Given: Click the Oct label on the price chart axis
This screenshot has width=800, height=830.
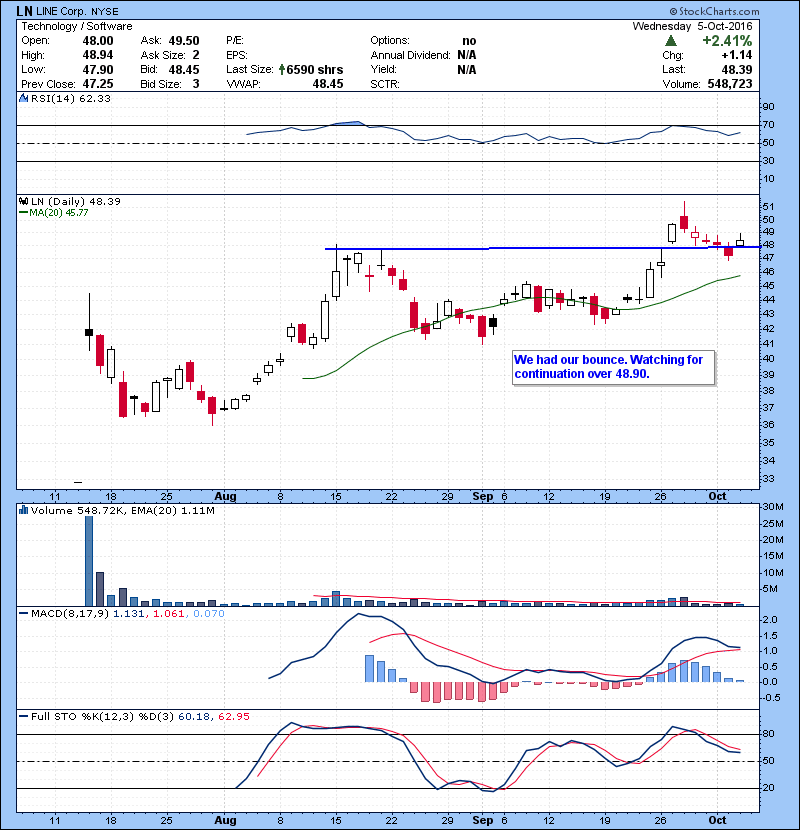Looking at the screenshot, I should [x=717, y=497].
